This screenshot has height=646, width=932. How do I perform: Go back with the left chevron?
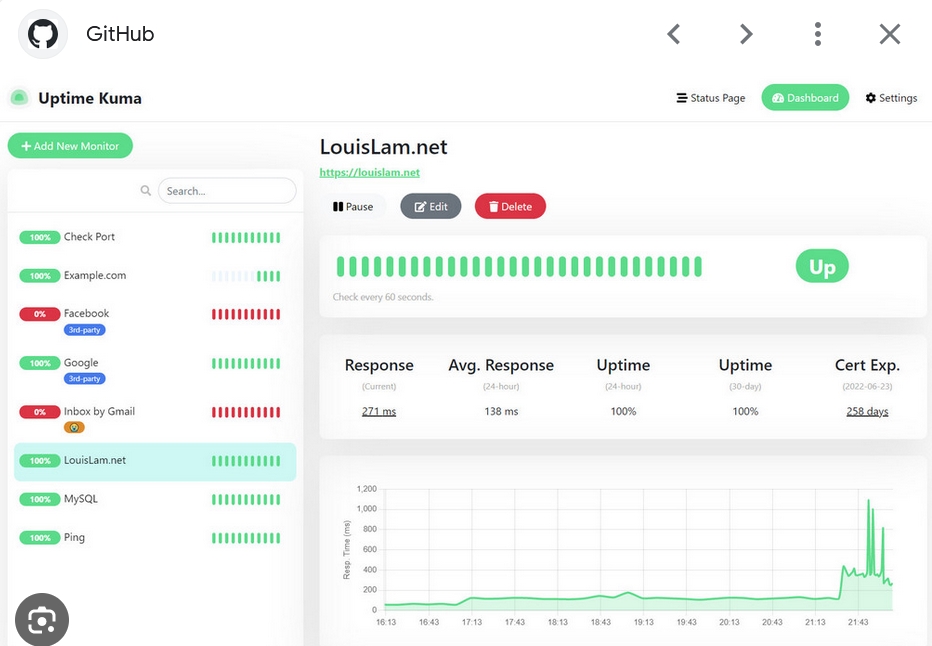click(x=674, y=34)
